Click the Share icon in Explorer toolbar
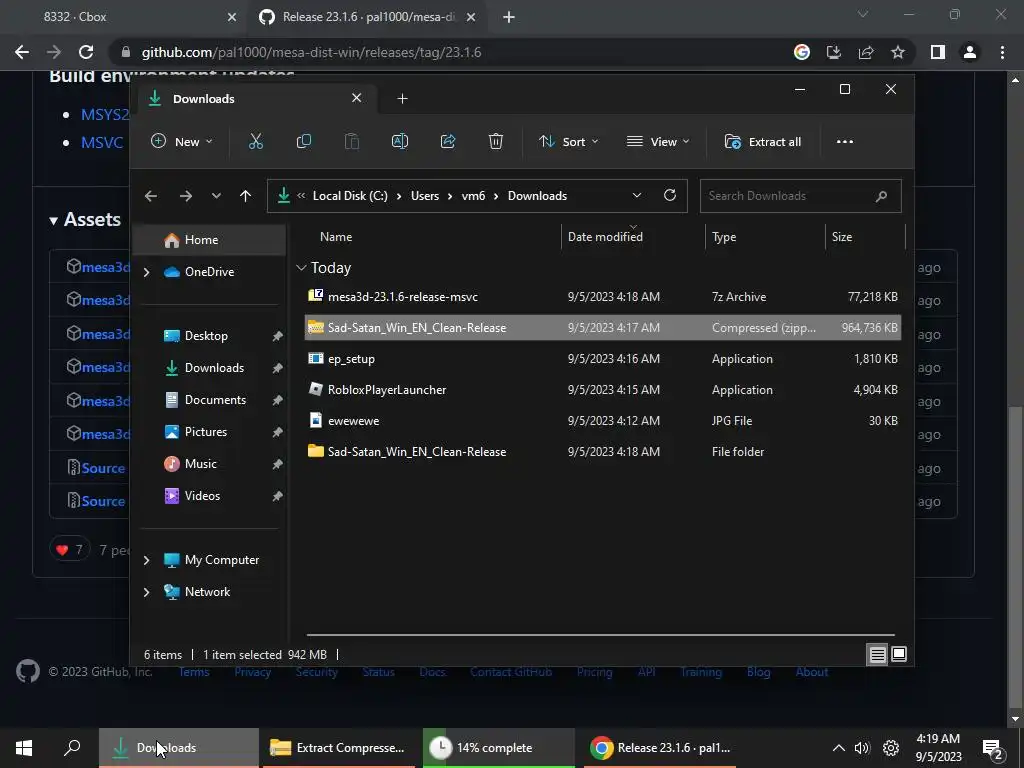1024x768 pixels. point(448,142)
